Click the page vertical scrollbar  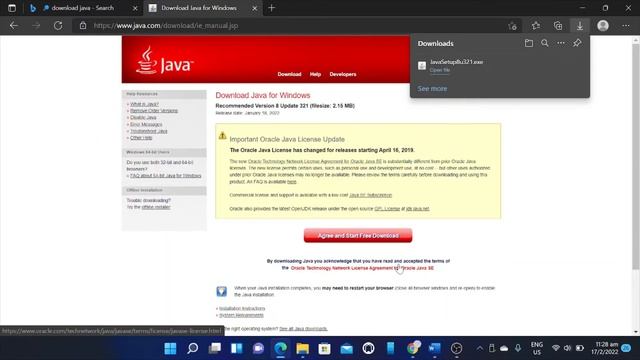tap(636, 157)
